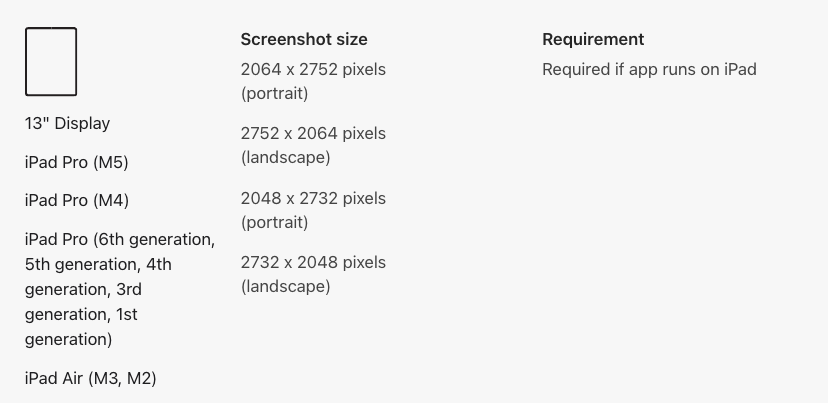
Task: Click the "iPad Pro (6th generation," line
Action: tap(119, 239)
